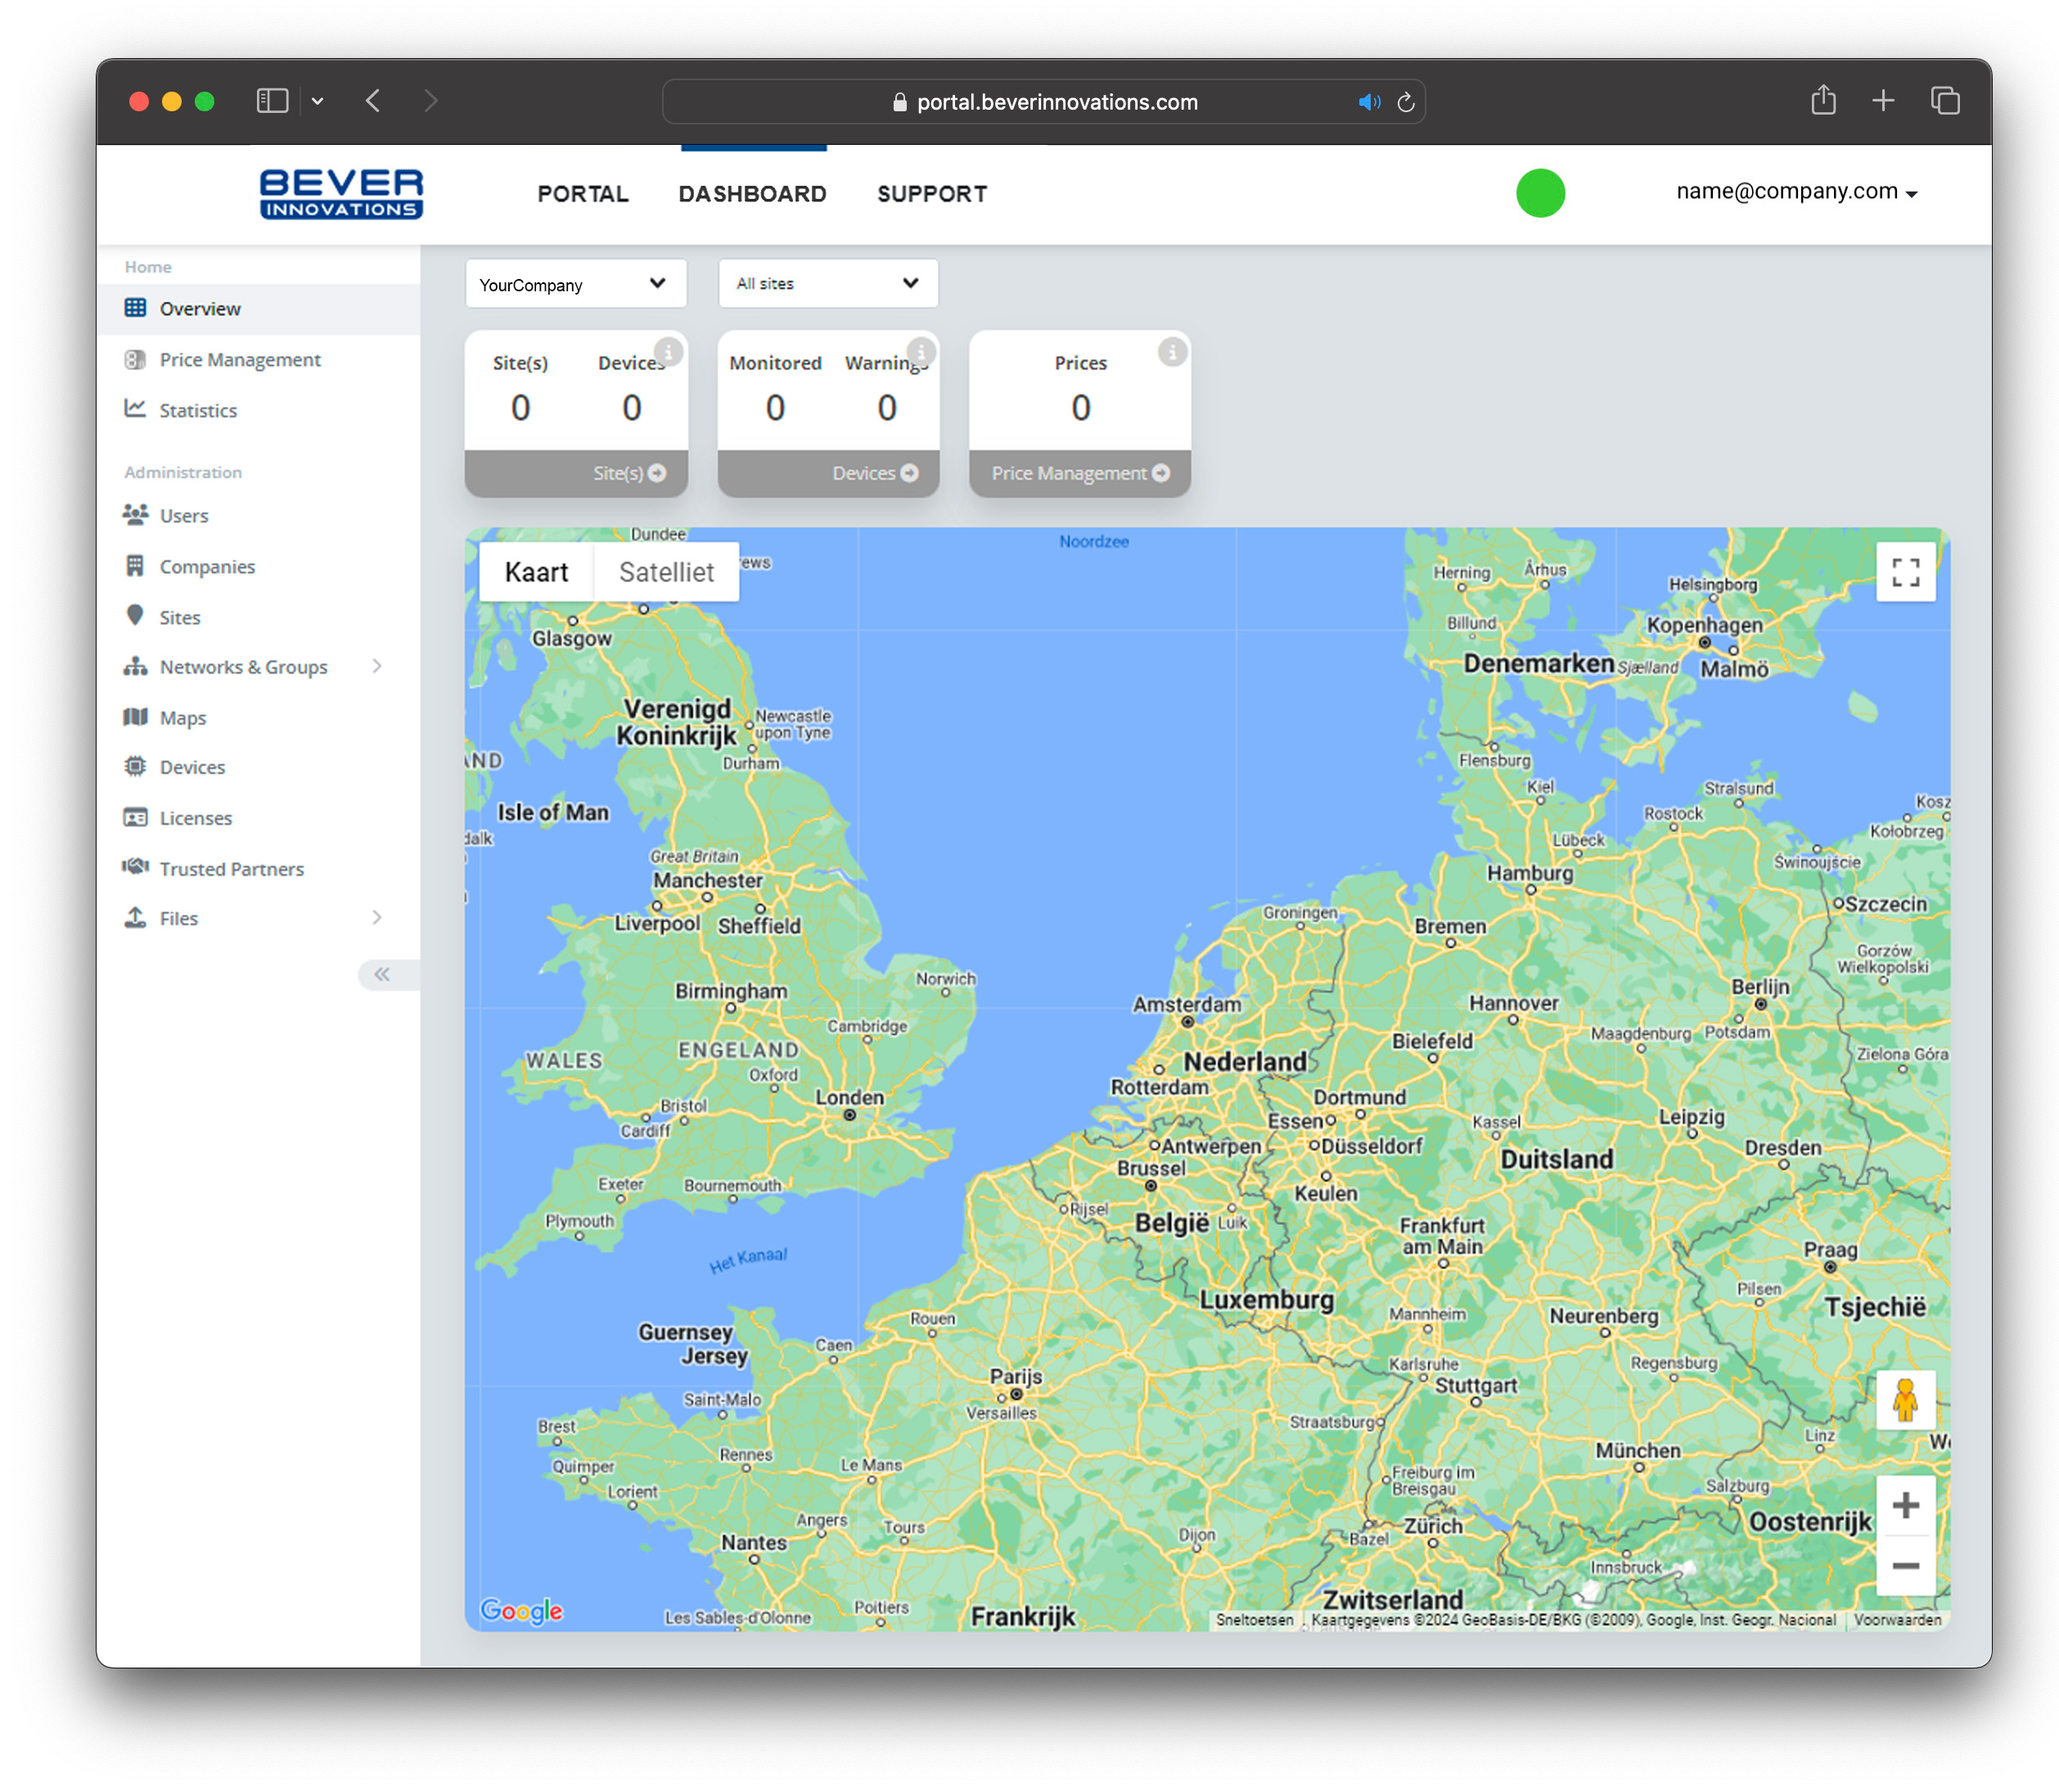Zoom in on the map
Viewport: 2059px width, 1792px height.
pyautogui.click(x=1904, y=1504)
